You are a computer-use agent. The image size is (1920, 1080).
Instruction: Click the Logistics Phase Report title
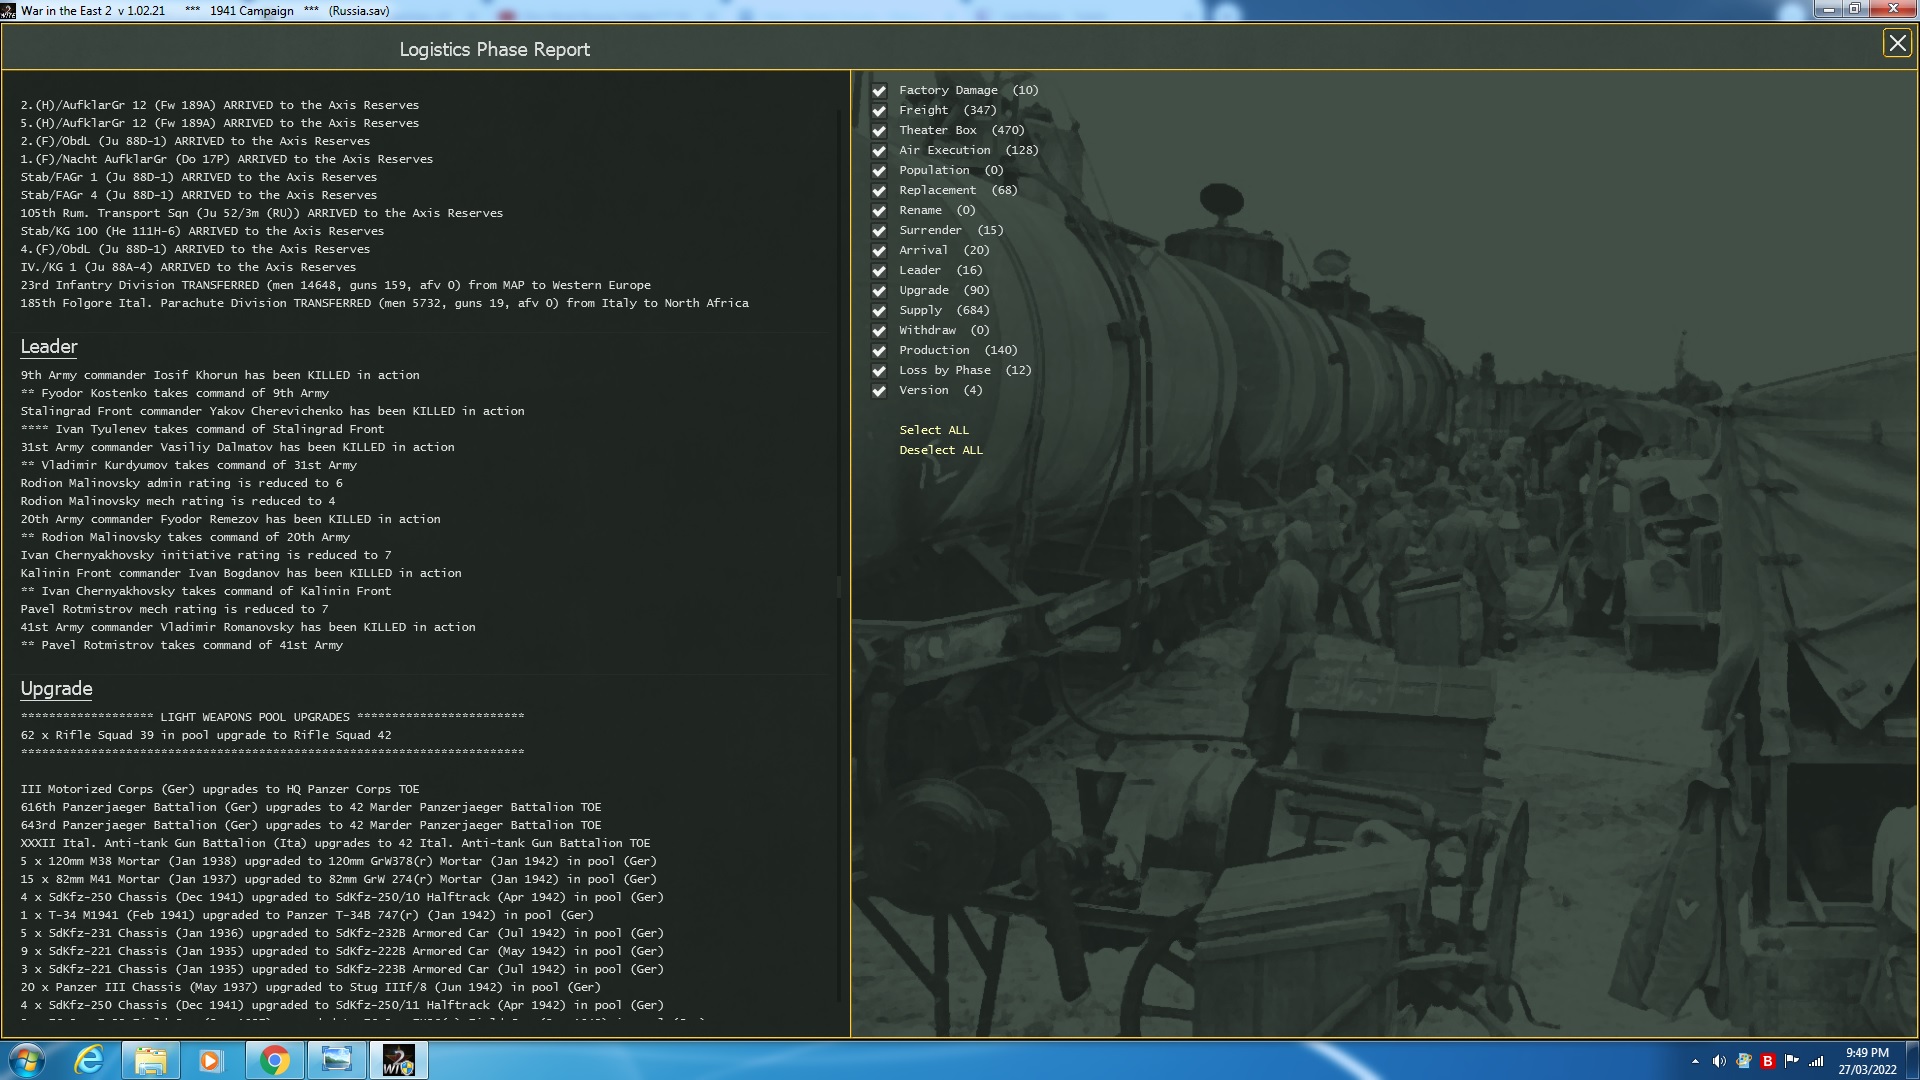coord(495,50)
